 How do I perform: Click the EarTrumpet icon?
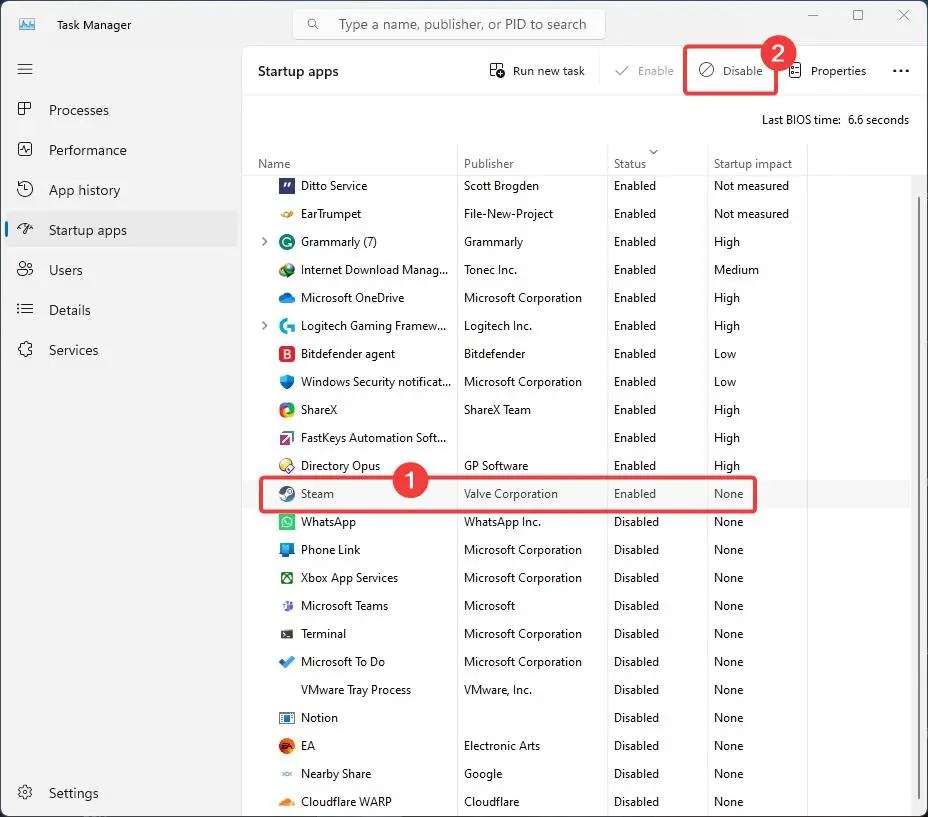(286, 214)
